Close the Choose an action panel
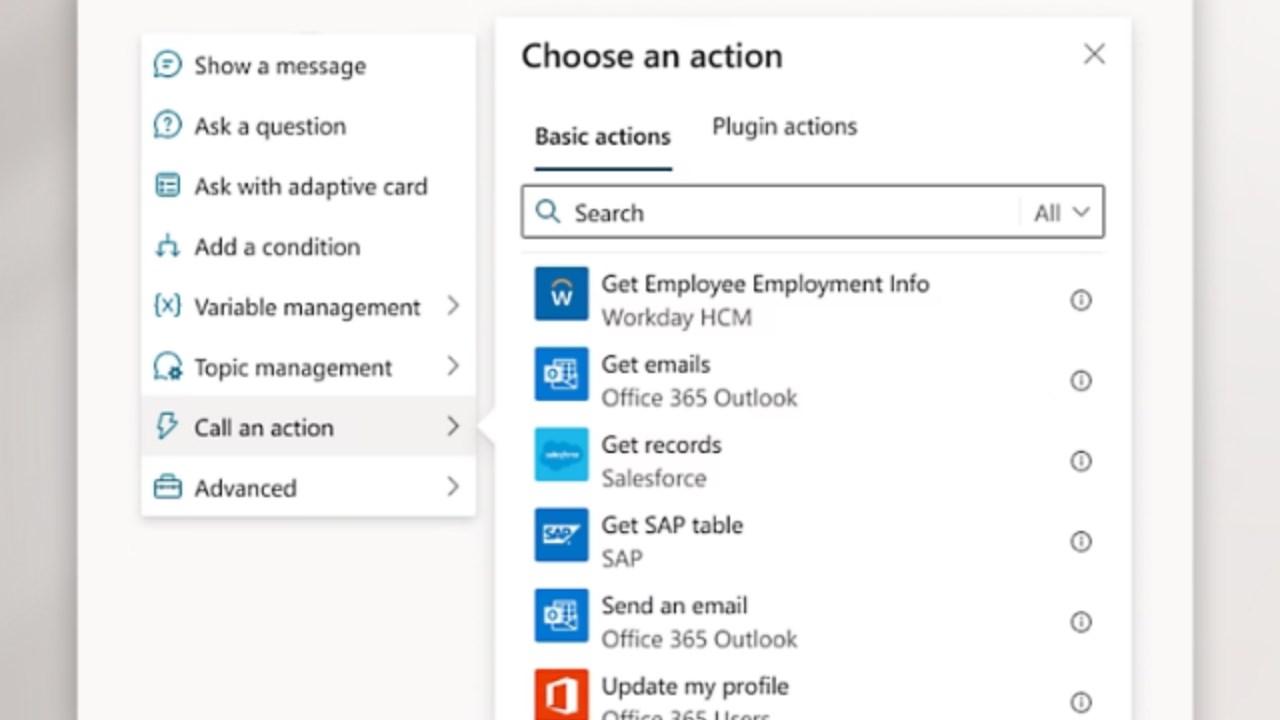This screenshot has height=720, width=1280. pos(1094,54)
